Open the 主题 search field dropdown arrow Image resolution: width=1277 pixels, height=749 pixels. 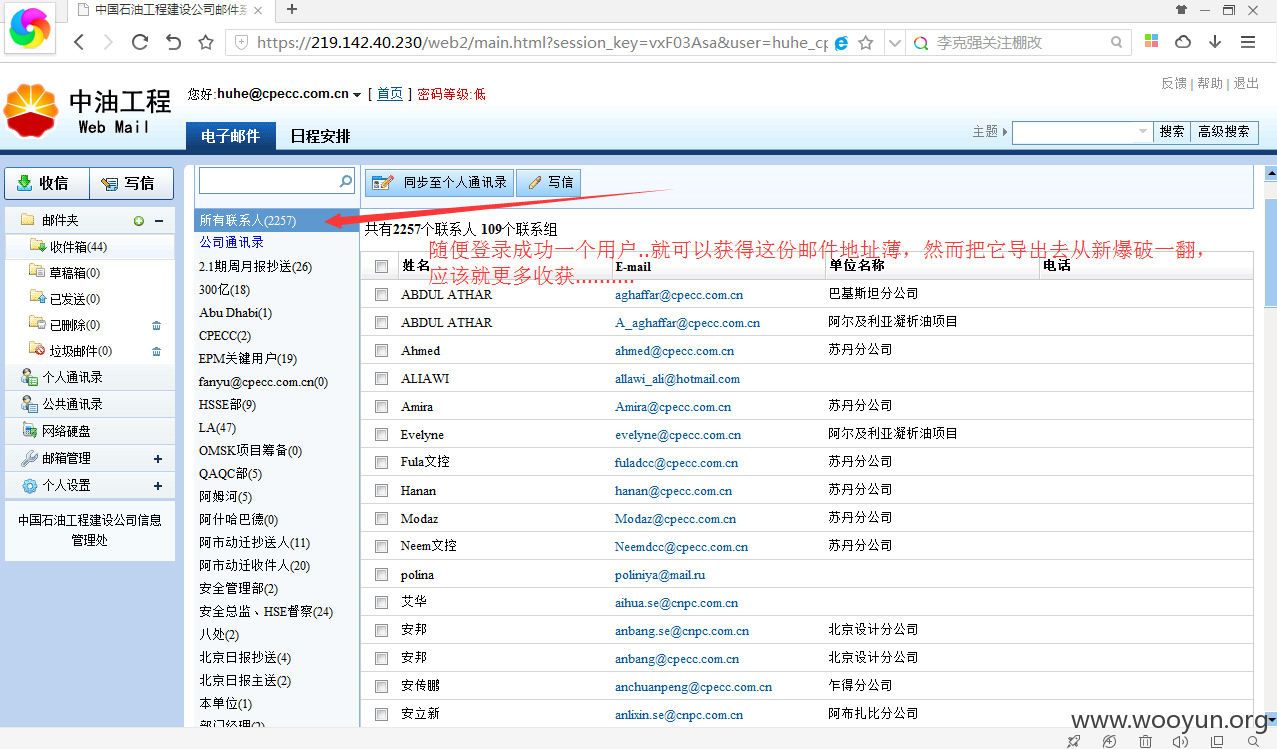tap(1144, 132)
